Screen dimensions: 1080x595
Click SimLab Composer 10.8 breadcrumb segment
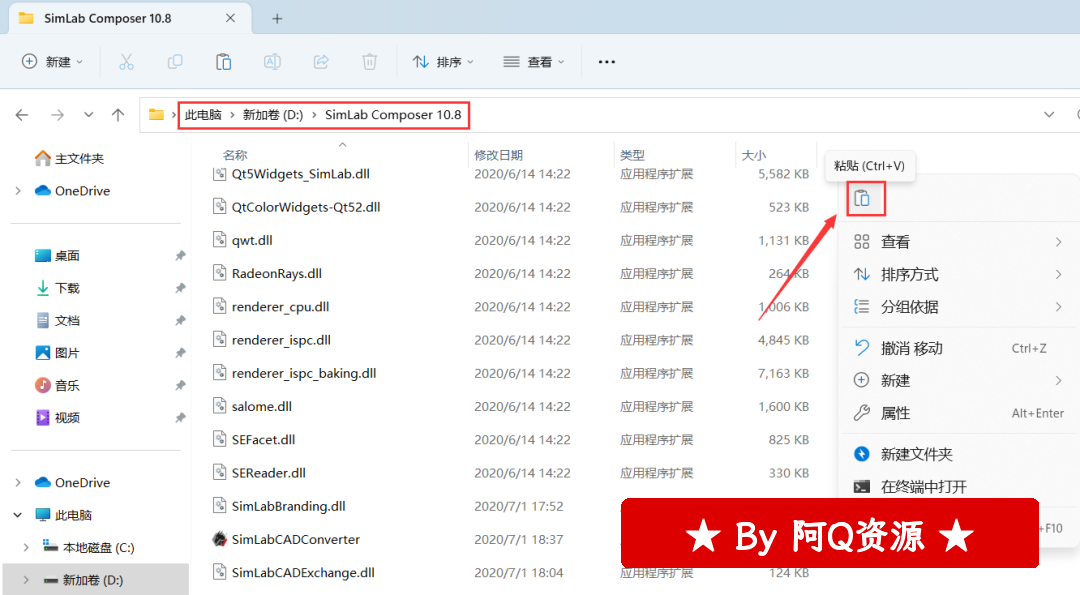(x=393, y=115)
